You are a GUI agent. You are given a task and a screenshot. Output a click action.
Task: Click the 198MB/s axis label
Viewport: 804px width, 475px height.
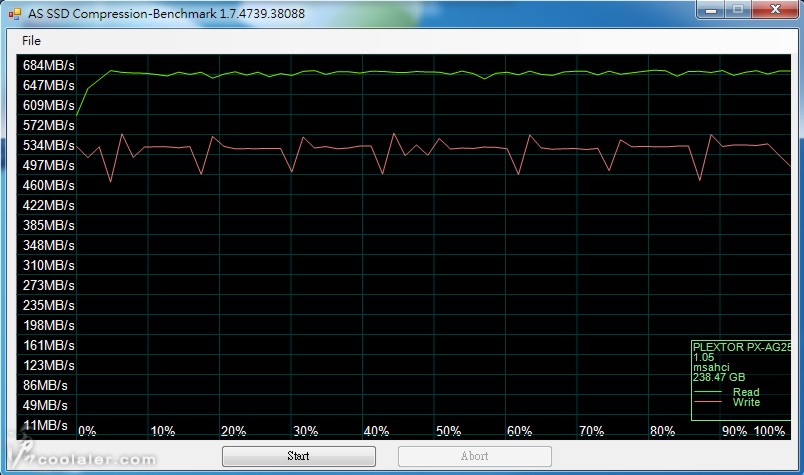pos(48,325)
